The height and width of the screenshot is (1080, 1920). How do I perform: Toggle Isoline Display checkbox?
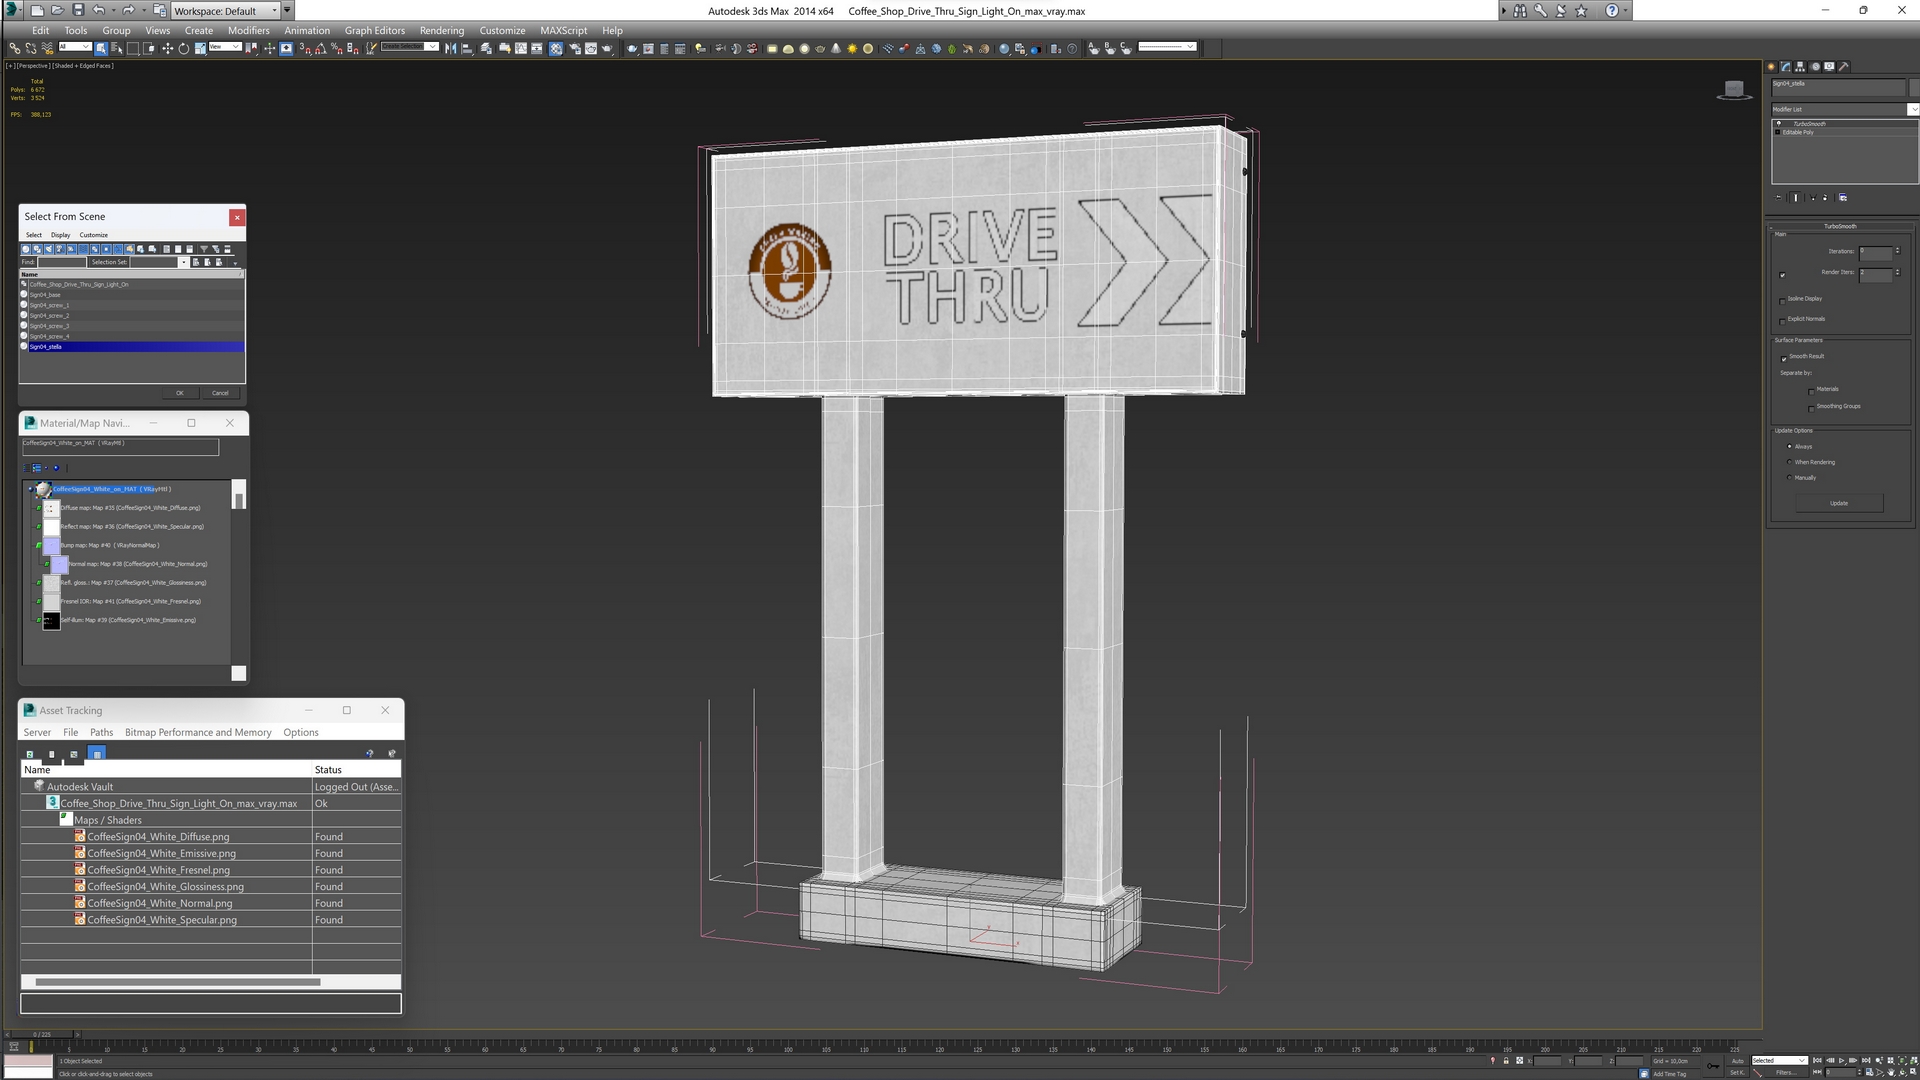pos(1783,300)
